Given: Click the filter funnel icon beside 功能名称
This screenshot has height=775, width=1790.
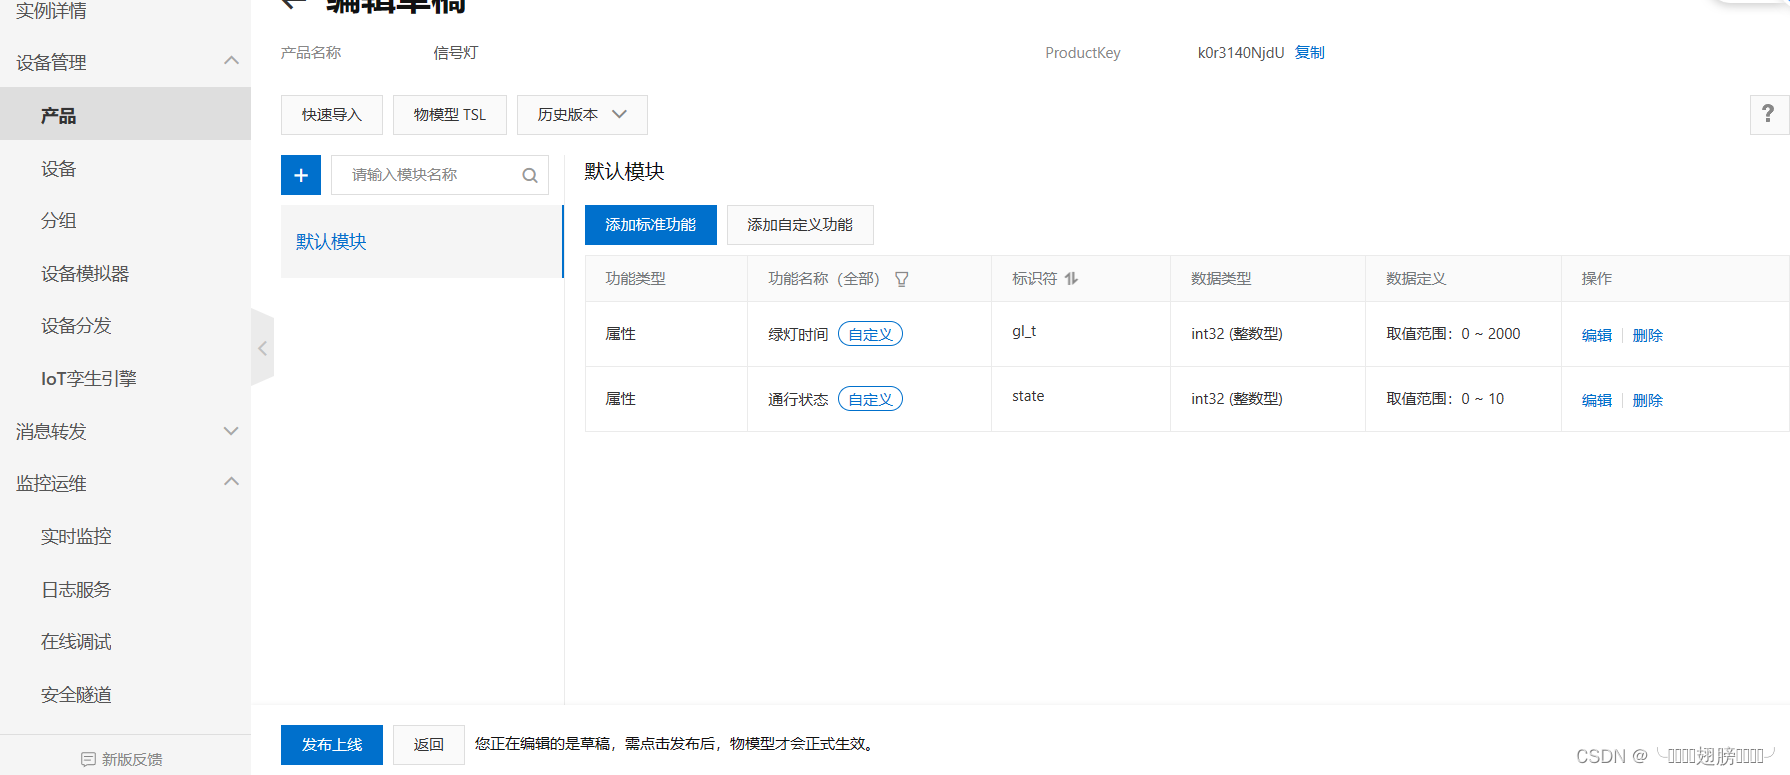Looking at the screenshot, I should (902, 279).
